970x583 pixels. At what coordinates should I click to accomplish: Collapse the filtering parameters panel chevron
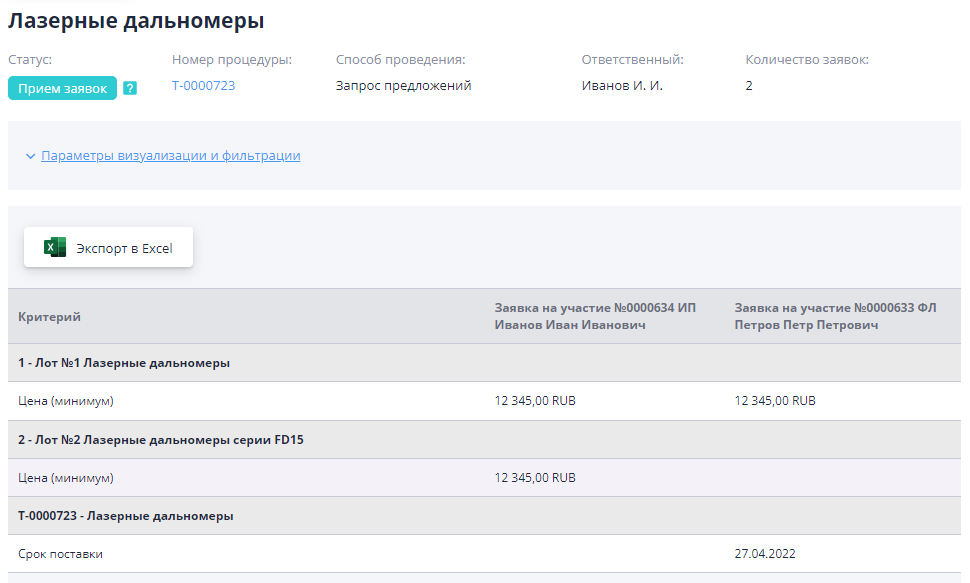coord(28,156)
